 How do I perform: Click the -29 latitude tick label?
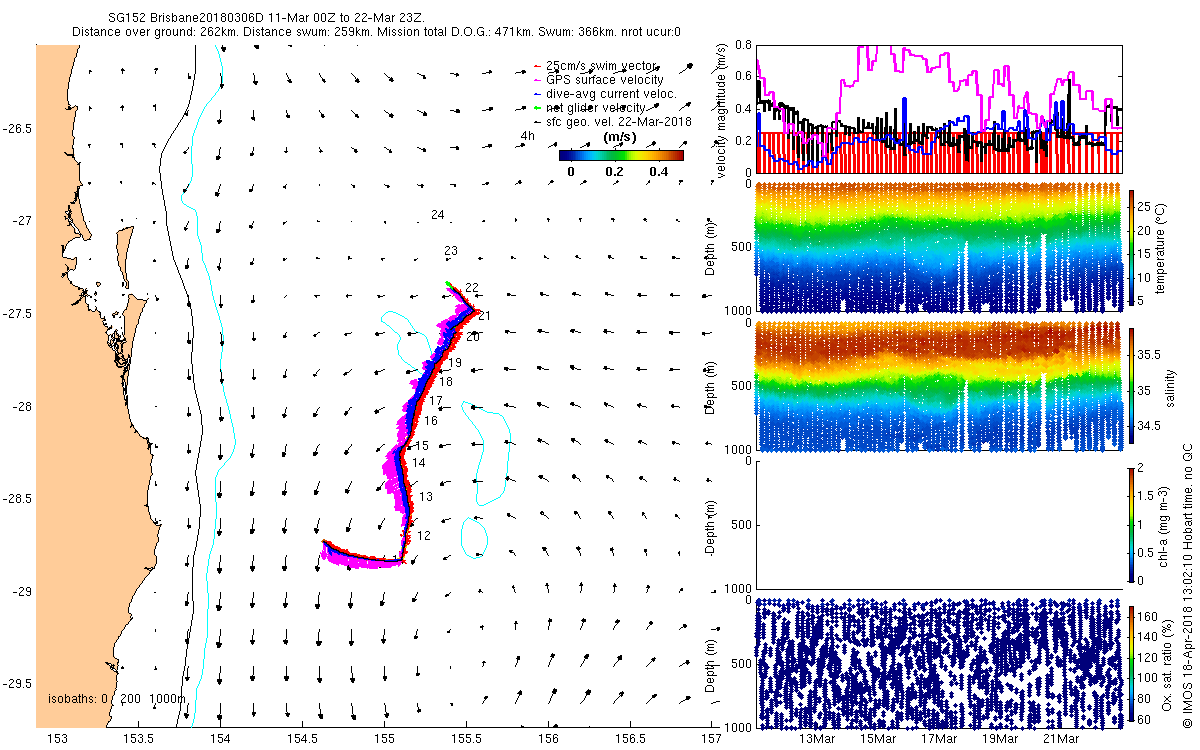pyautogui.click(x=21, y=592)
